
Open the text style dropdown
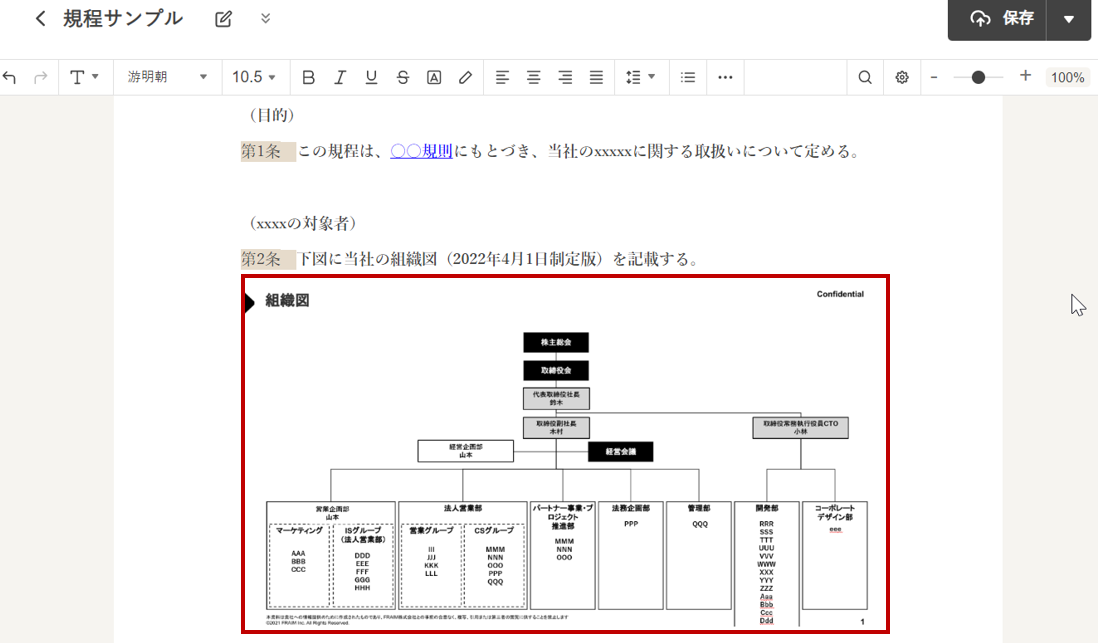pyautogui.click(x=84, y=77)
